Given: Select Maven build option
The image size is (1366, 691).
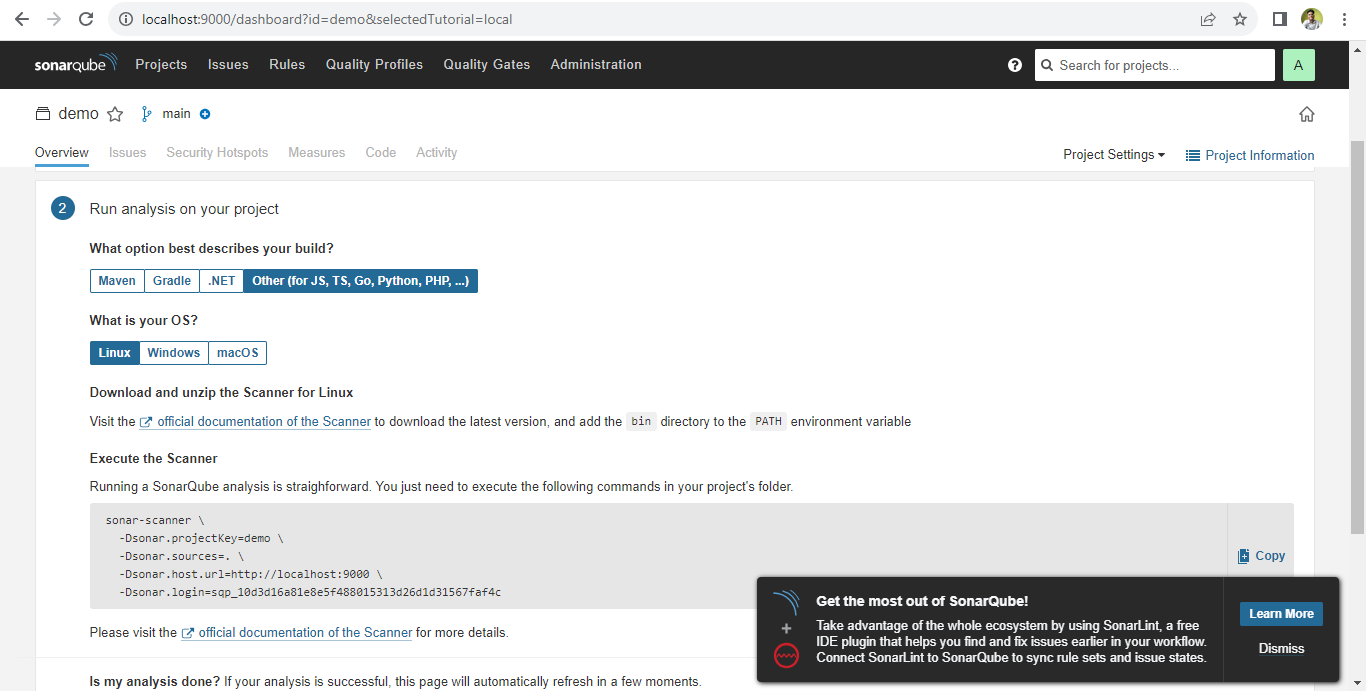Looking at the screenshot, I should point(117,281).
